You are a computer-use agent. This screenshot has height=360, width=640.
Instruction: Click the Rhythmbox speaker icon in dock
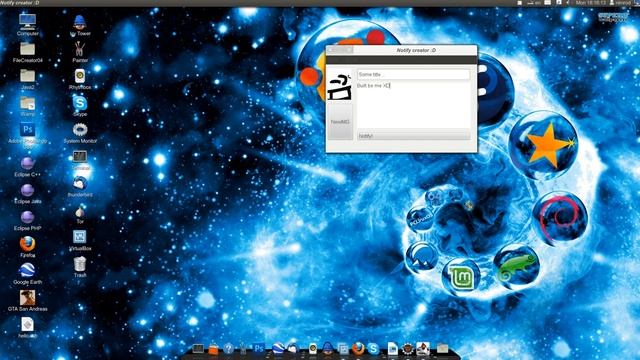(313, 349)
